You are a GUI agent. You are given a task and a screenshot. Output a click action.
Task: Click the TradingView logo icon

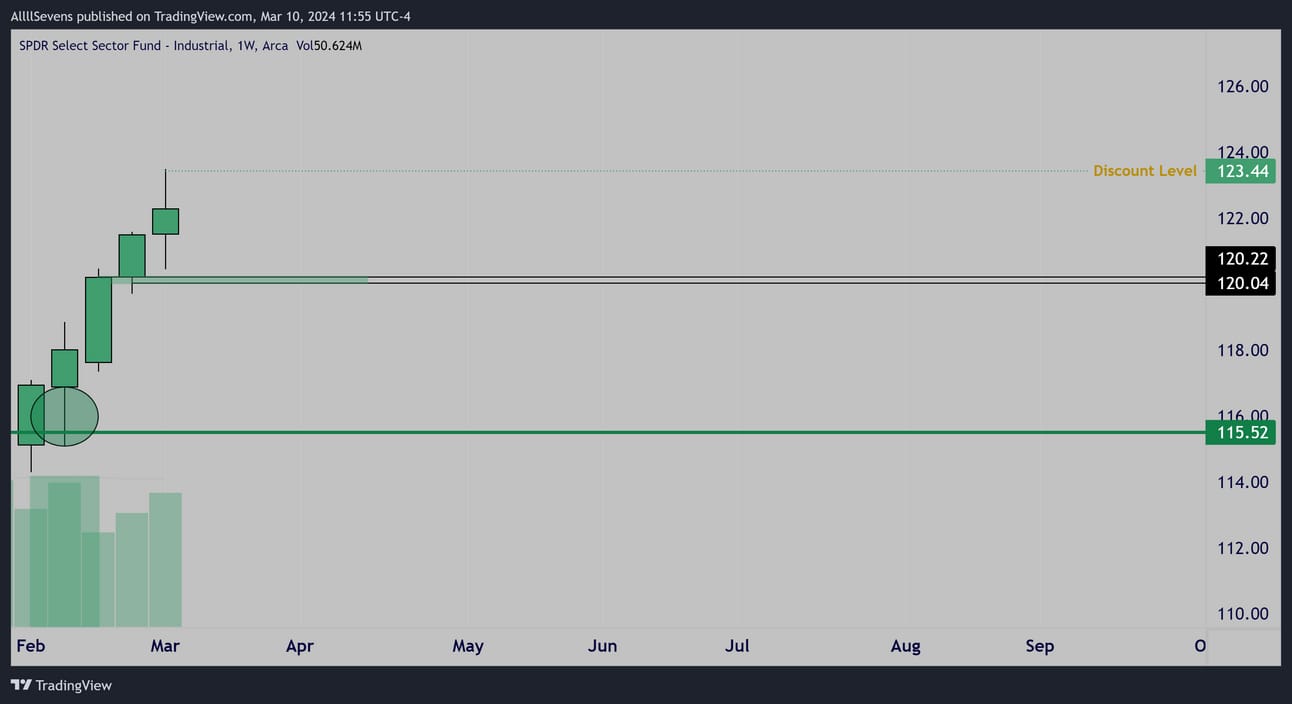coord(20,685)
